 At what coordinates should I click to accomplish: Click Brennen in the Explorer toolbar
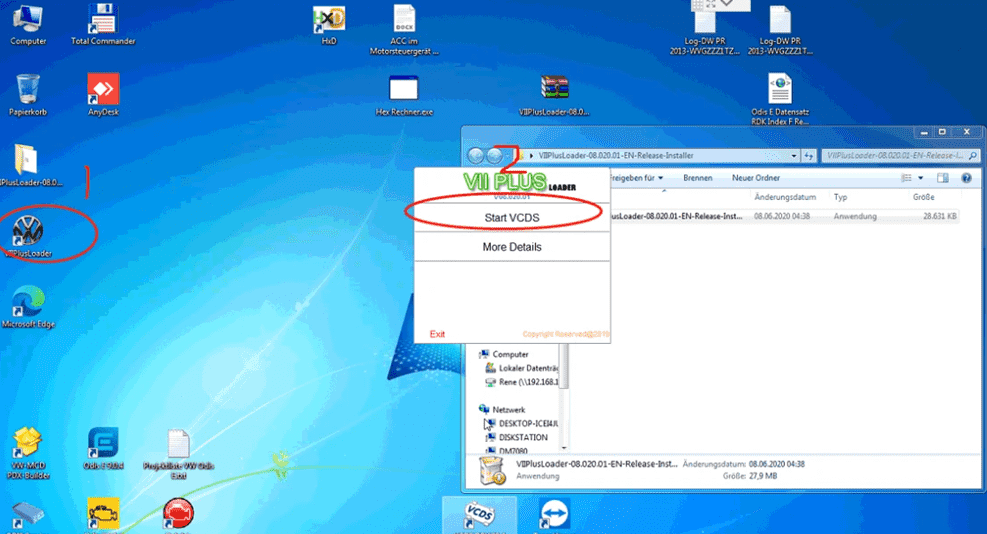coord(698,178)
